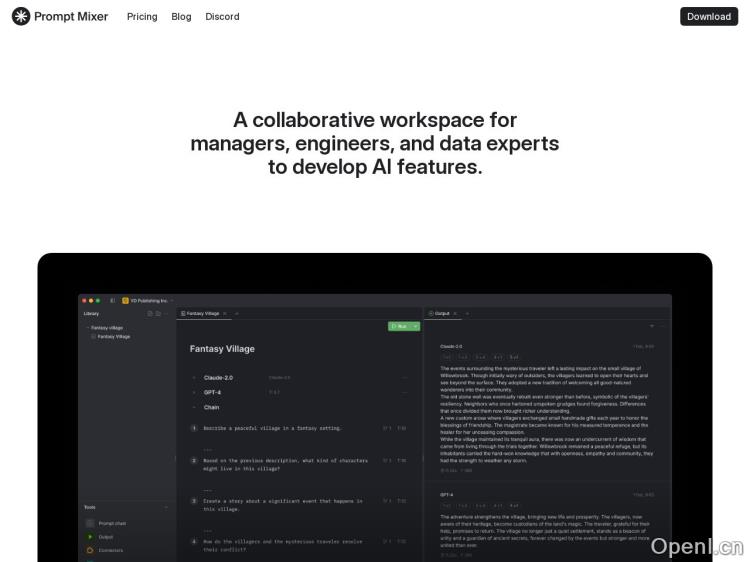Switch to the Fantasy Village editor tab
The image size is (750, 562).
click(202, 313)
